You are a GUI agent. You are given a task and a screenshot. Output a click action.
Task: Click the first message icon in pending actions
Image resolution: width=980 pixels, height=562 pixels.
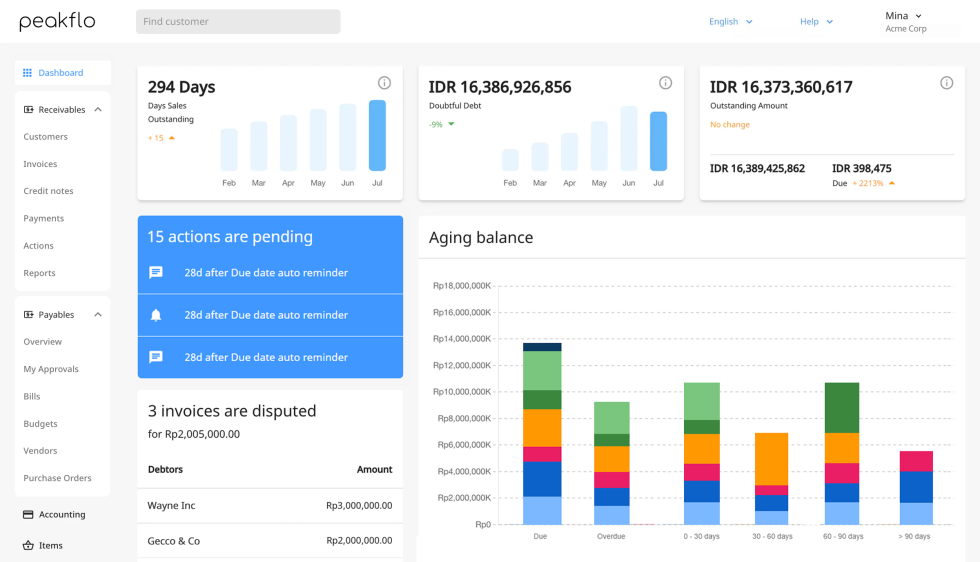coord(156,272)
